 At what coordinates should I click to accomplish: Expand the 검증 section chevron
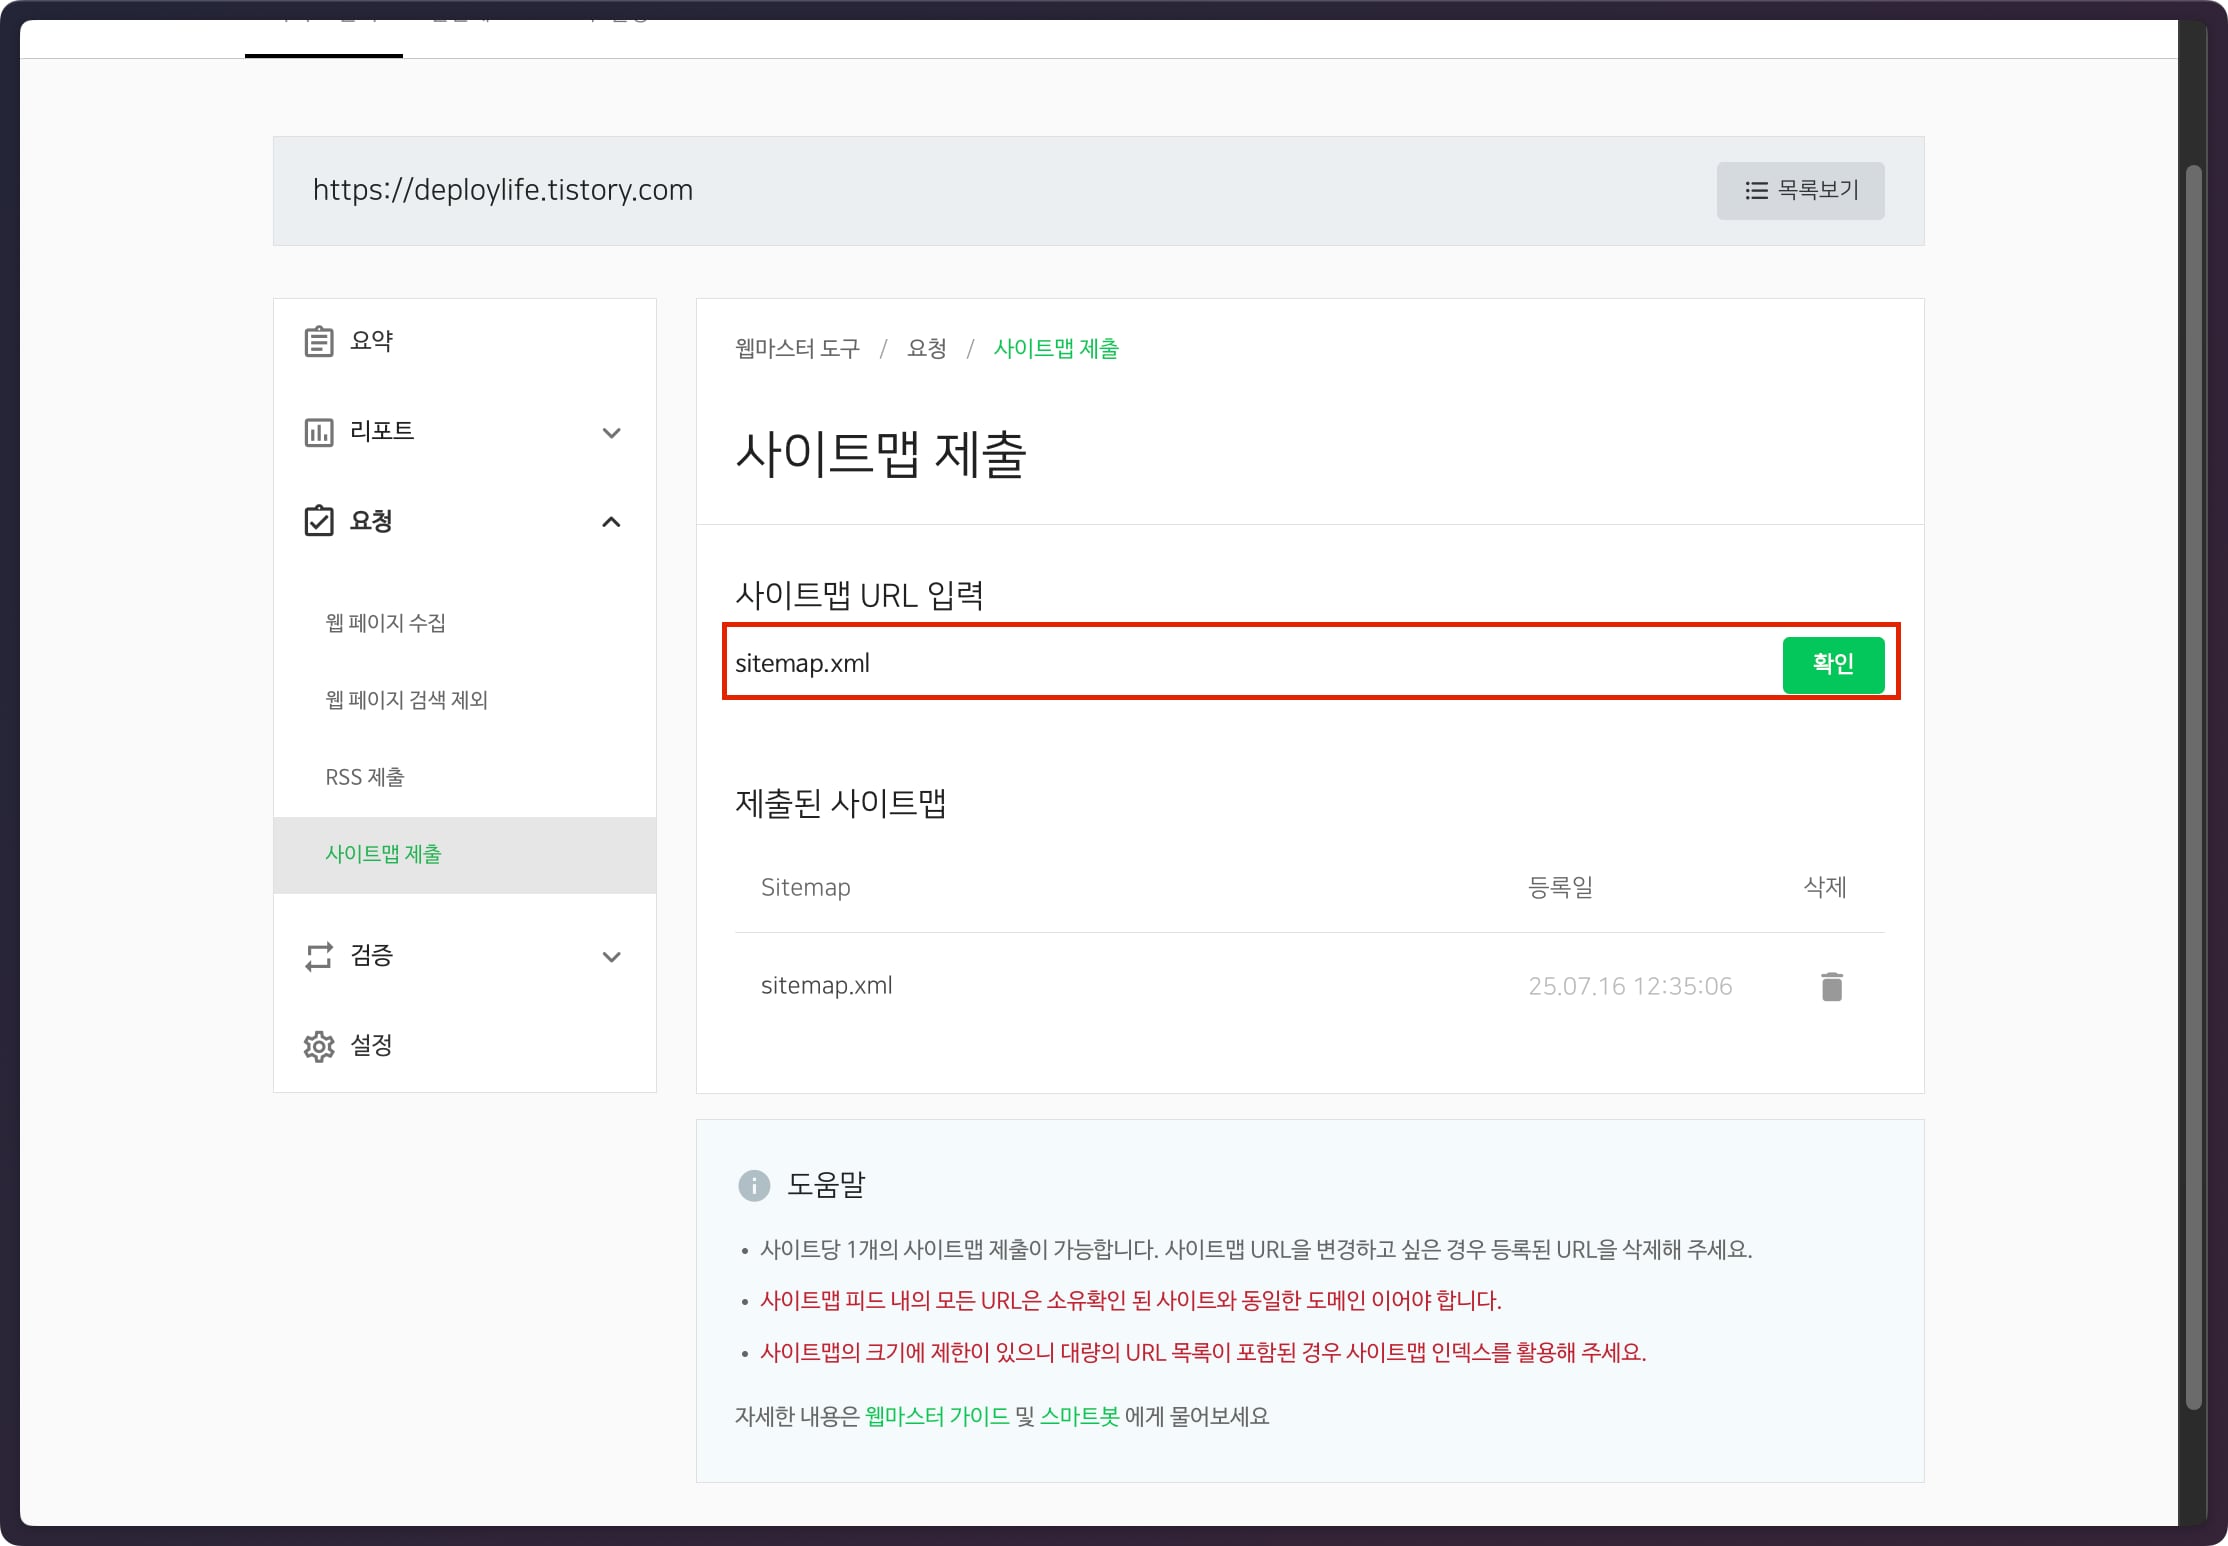tap(611, 957)
